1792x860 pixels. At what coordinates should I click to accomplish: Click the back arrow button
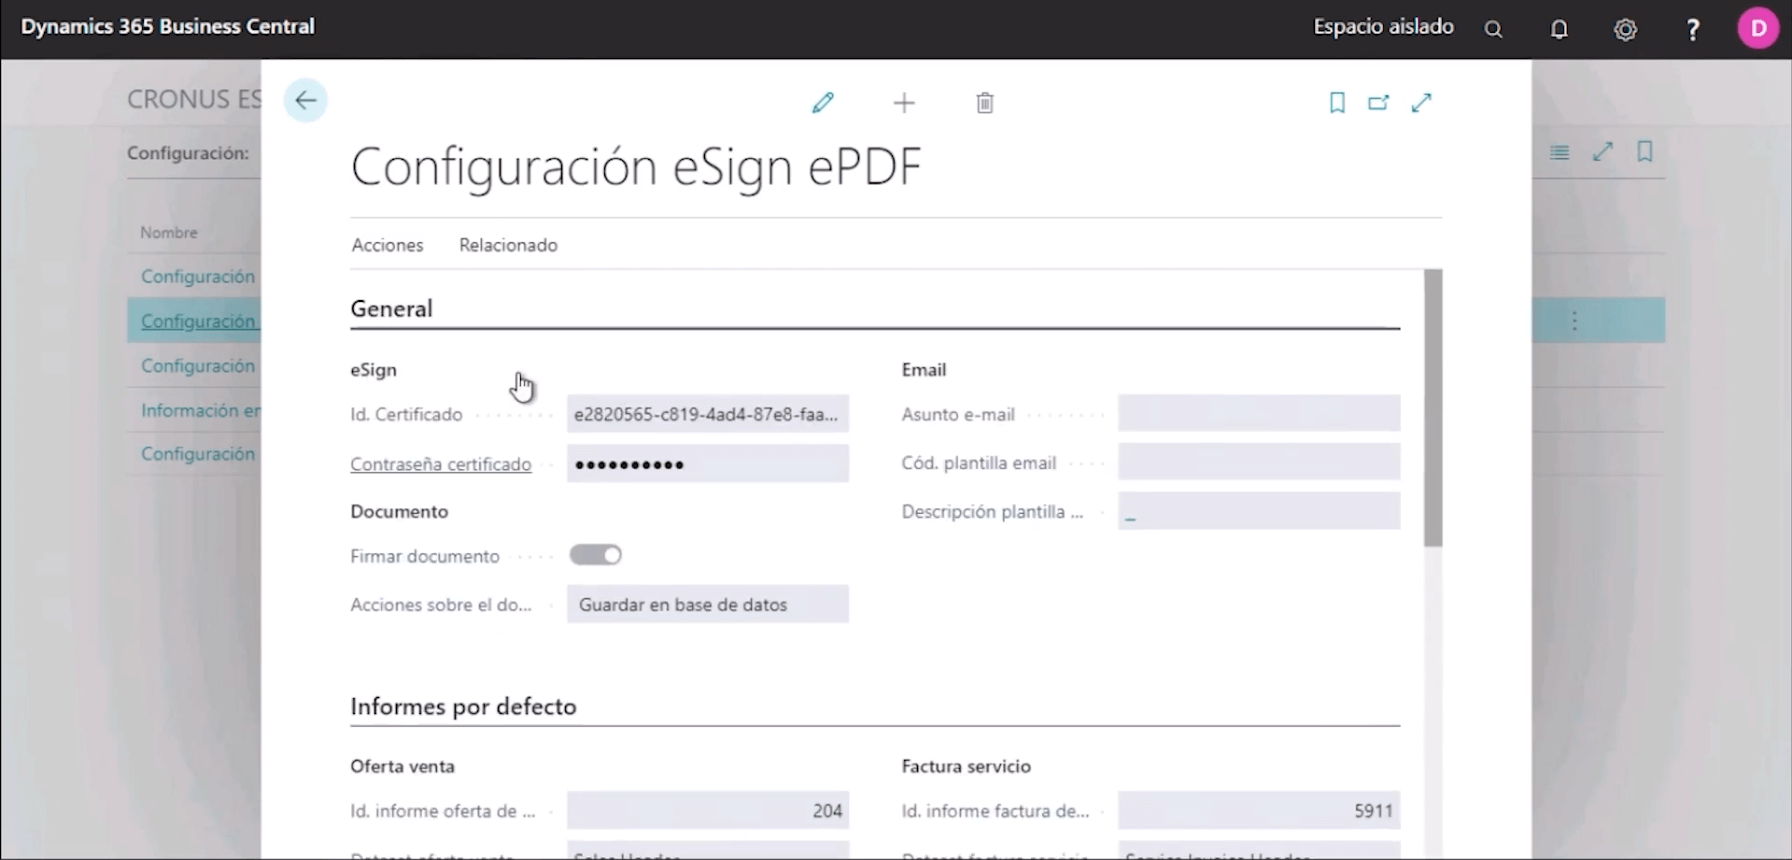(x=306, y=100)
